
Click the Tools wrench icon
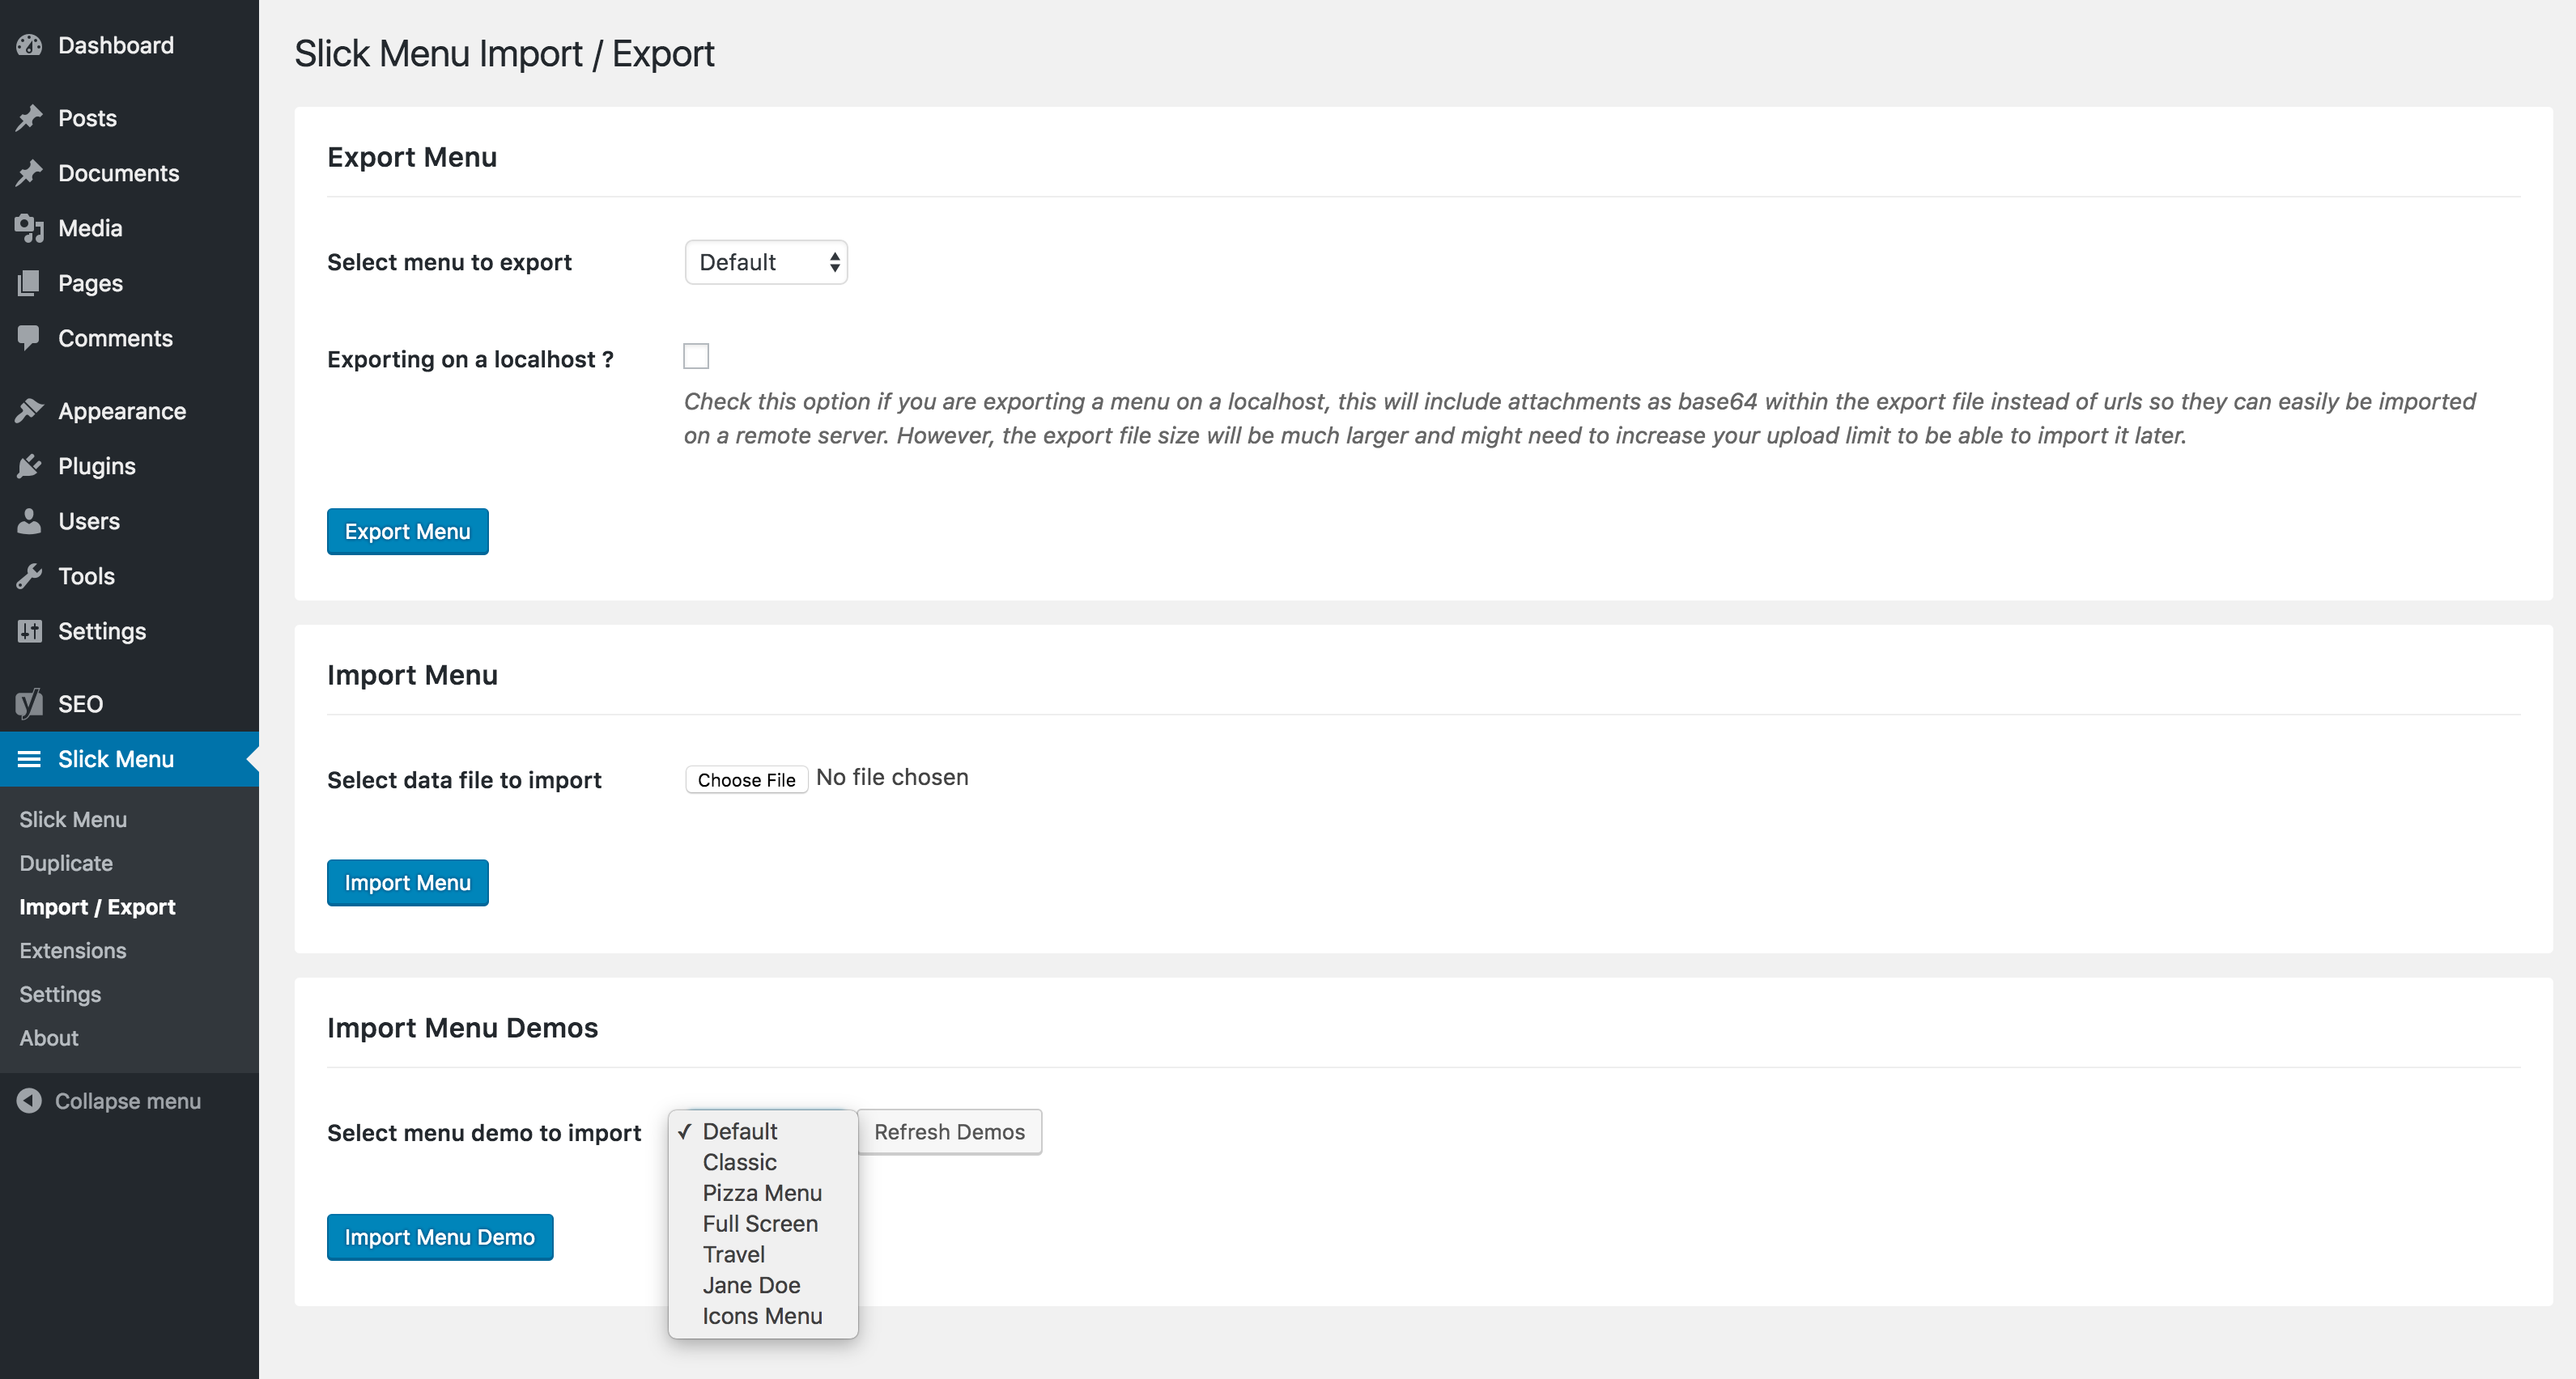(x=29, y=576)
